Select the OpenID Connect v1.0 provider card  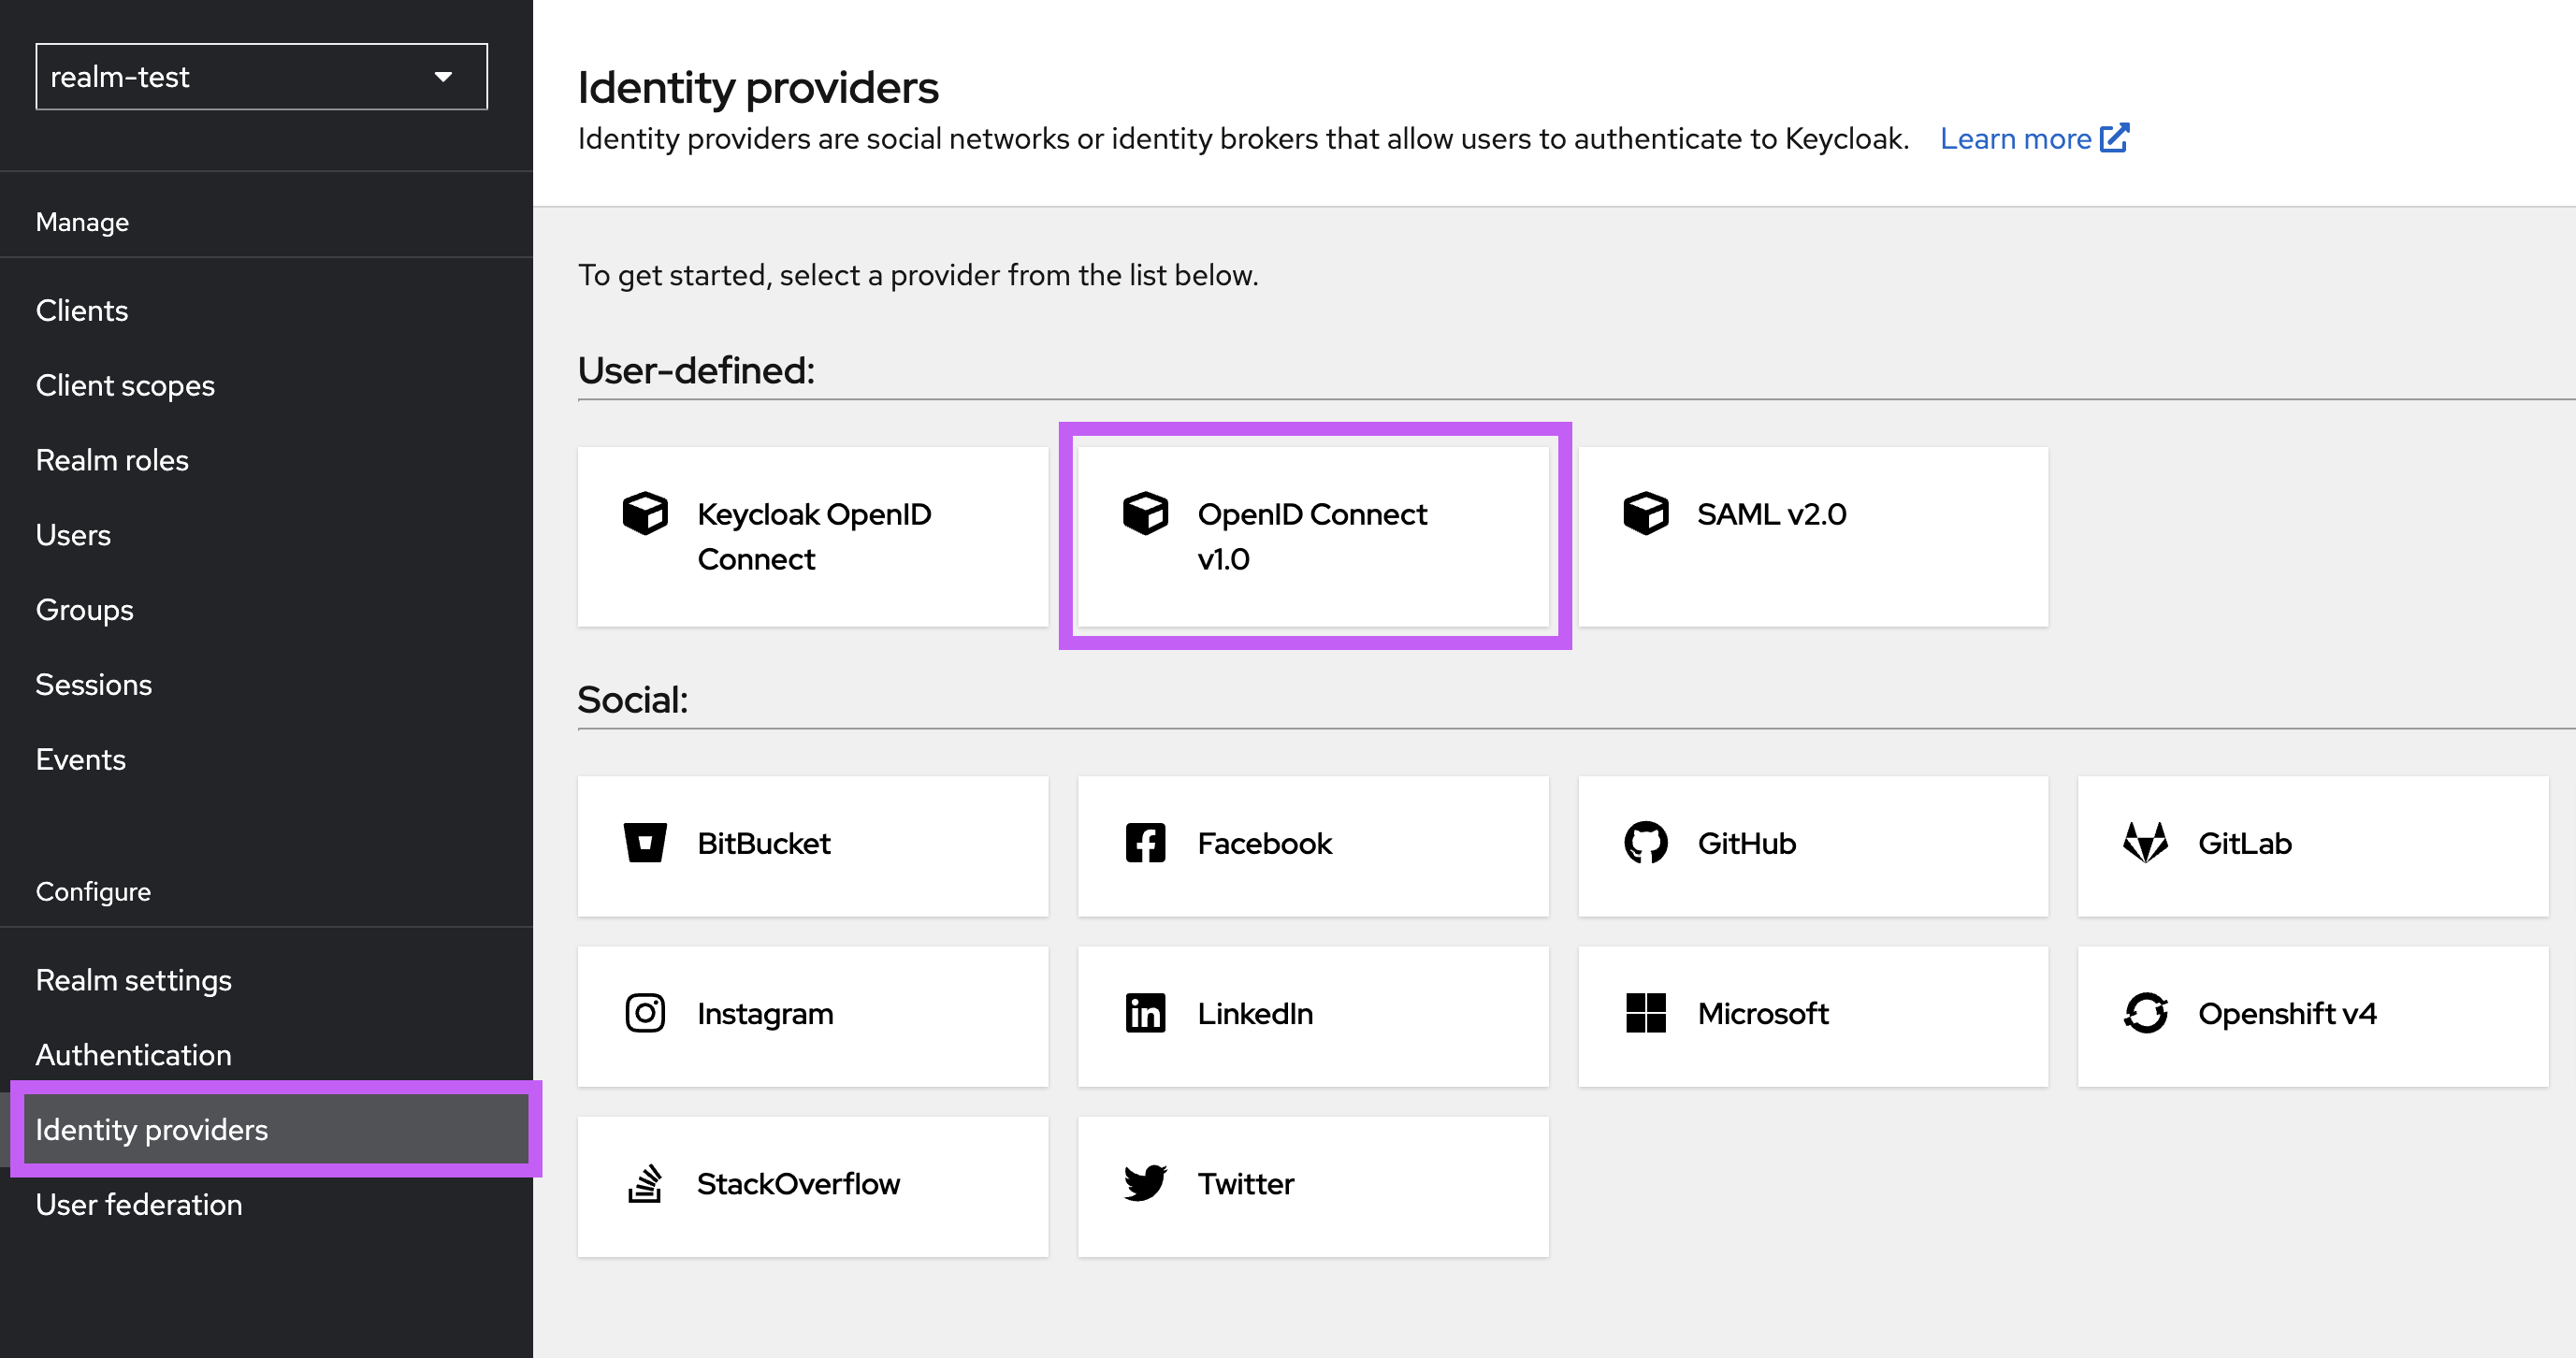click(x=1313, y=537)
